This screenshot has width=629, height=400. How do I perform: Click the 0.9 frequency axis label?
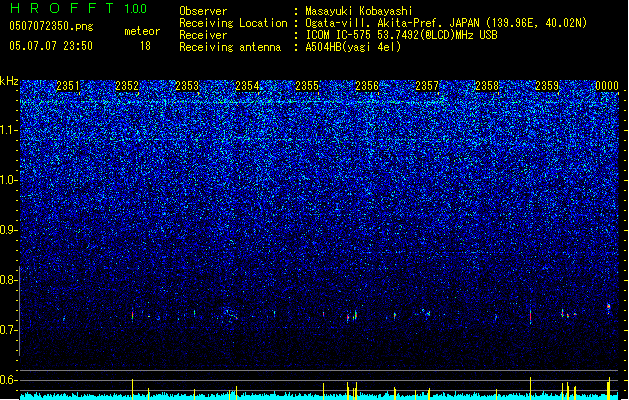tap(9, 230)
